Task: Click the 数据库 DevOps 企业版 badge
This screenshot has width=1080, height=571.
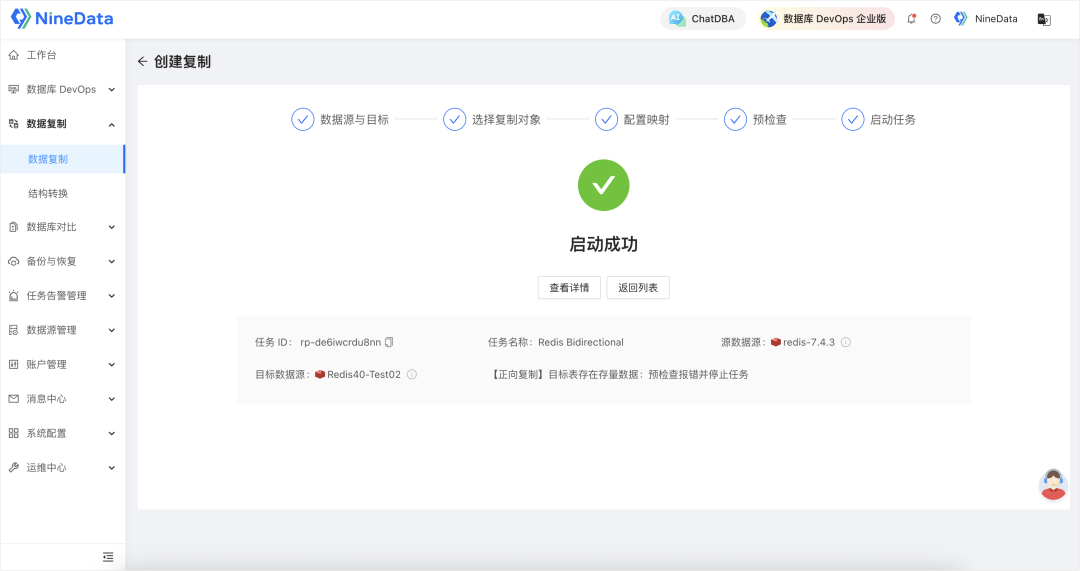Action: [825, 19]
